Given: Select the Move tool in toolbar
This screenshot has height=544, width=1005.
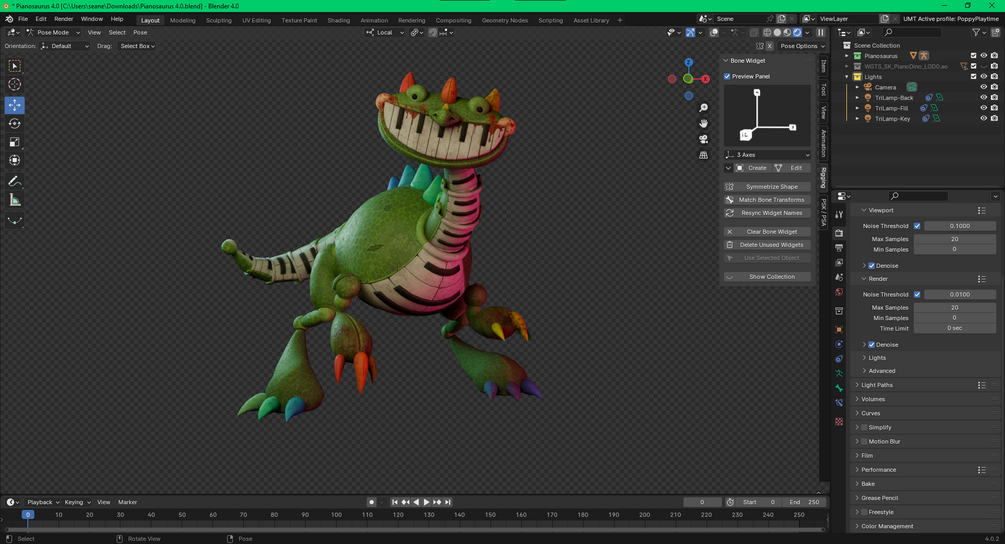Looking at the screenshot, I should click(x=15, y=105).
